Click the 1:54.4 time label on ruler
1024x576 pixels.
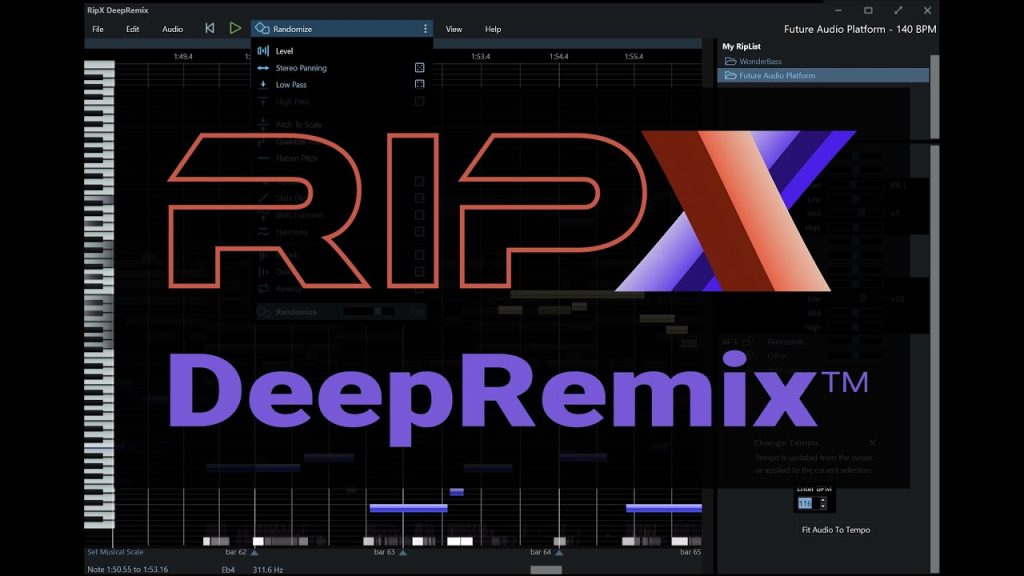click(x=558, y=57)
